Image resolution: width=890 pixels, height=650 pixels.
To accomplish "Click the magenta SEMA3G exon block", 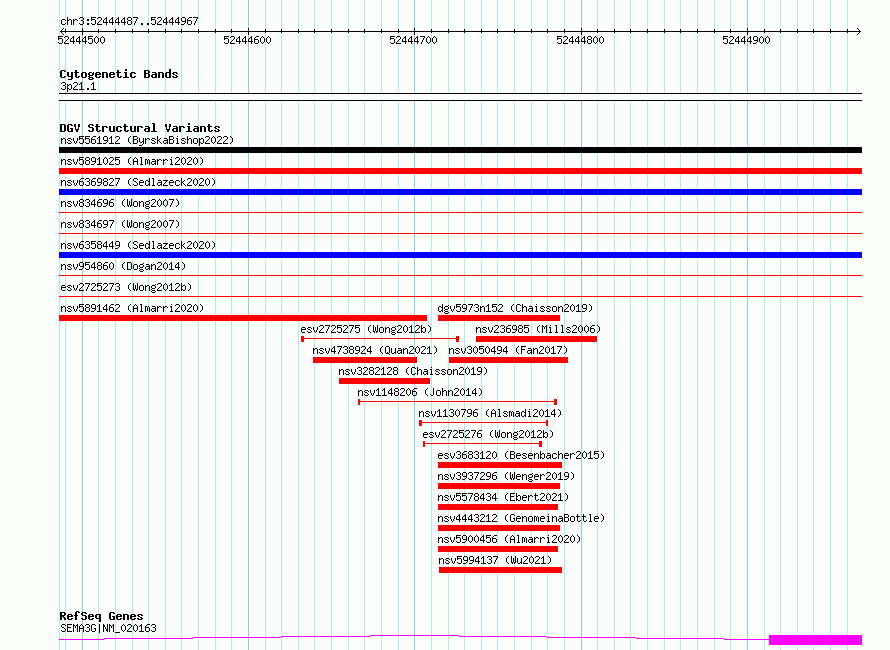I will [x=816, y=640].
